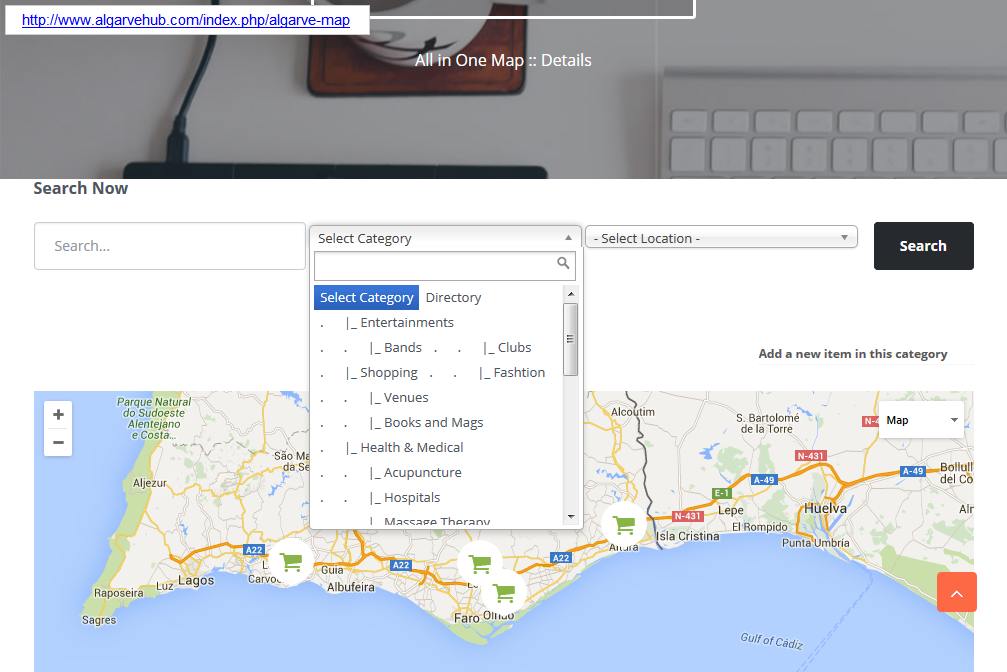Screen dimensions: 1007x672
Task: Click inside the Search text field
Action: [169, 245]
